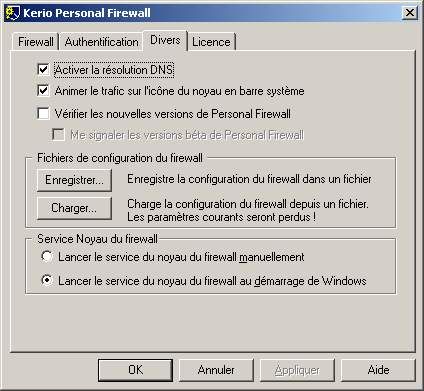424x391 pixels.
Task: Close the Kerio Personal Firewall dialog
Action: click(x=409, y=13)
